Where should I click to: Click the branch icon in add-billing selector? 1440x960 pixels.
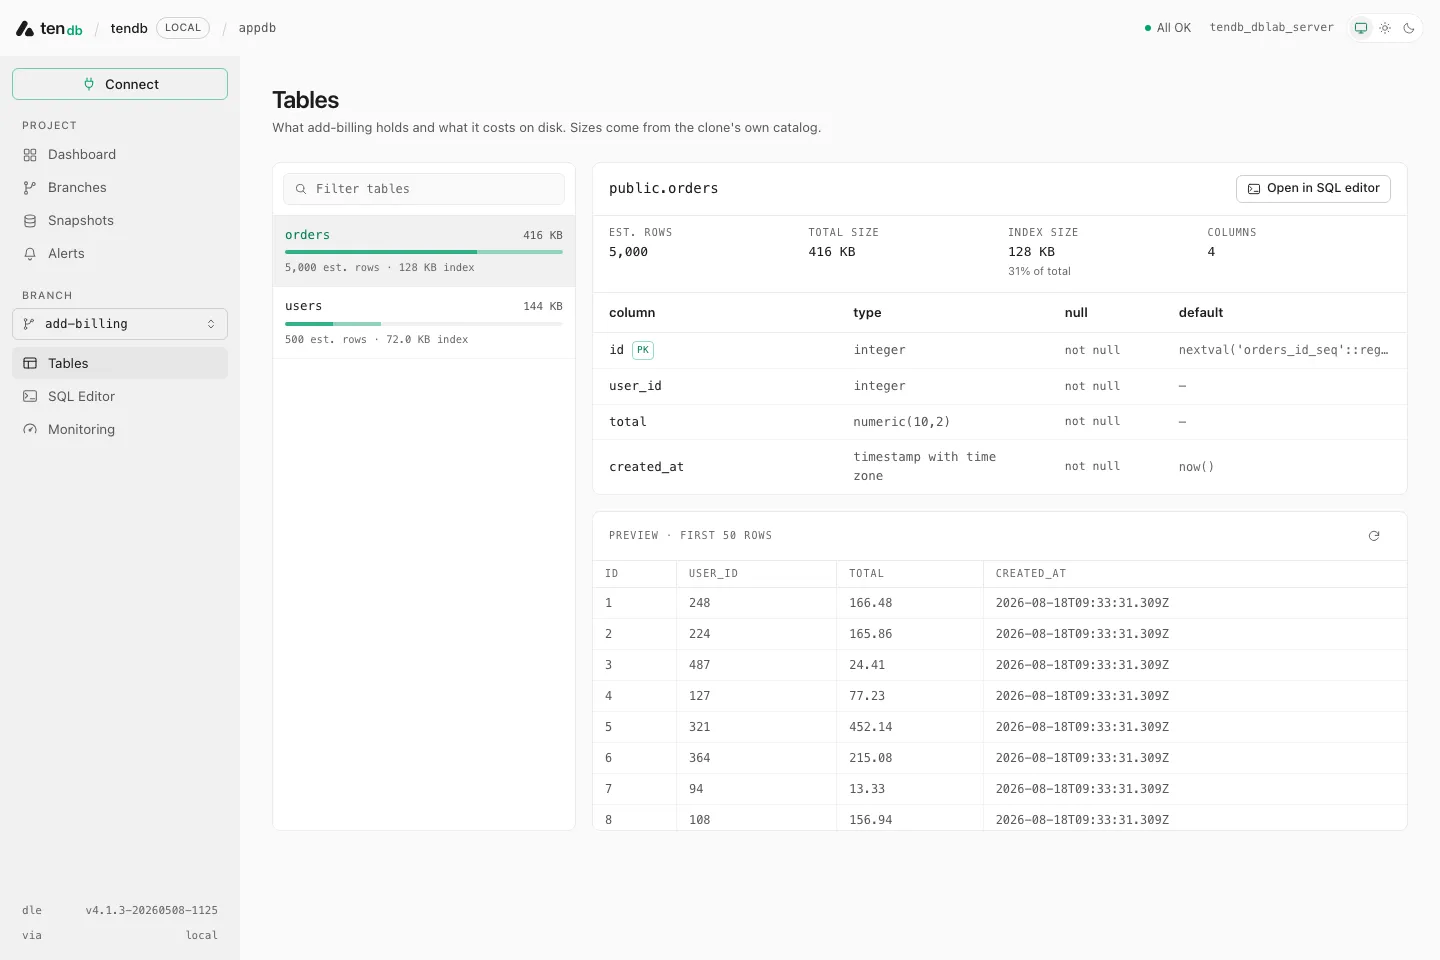pyautogui.click(x=29, y=324)
